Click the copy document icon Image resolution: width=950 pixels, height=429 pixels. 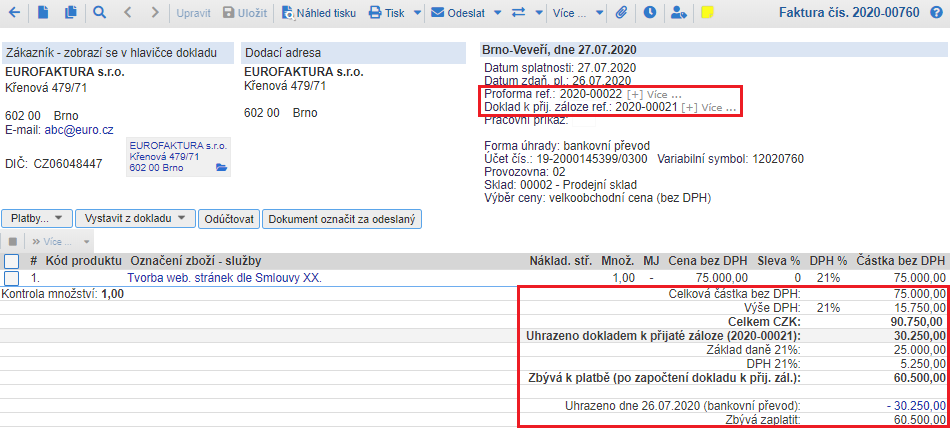coord(70,13)
